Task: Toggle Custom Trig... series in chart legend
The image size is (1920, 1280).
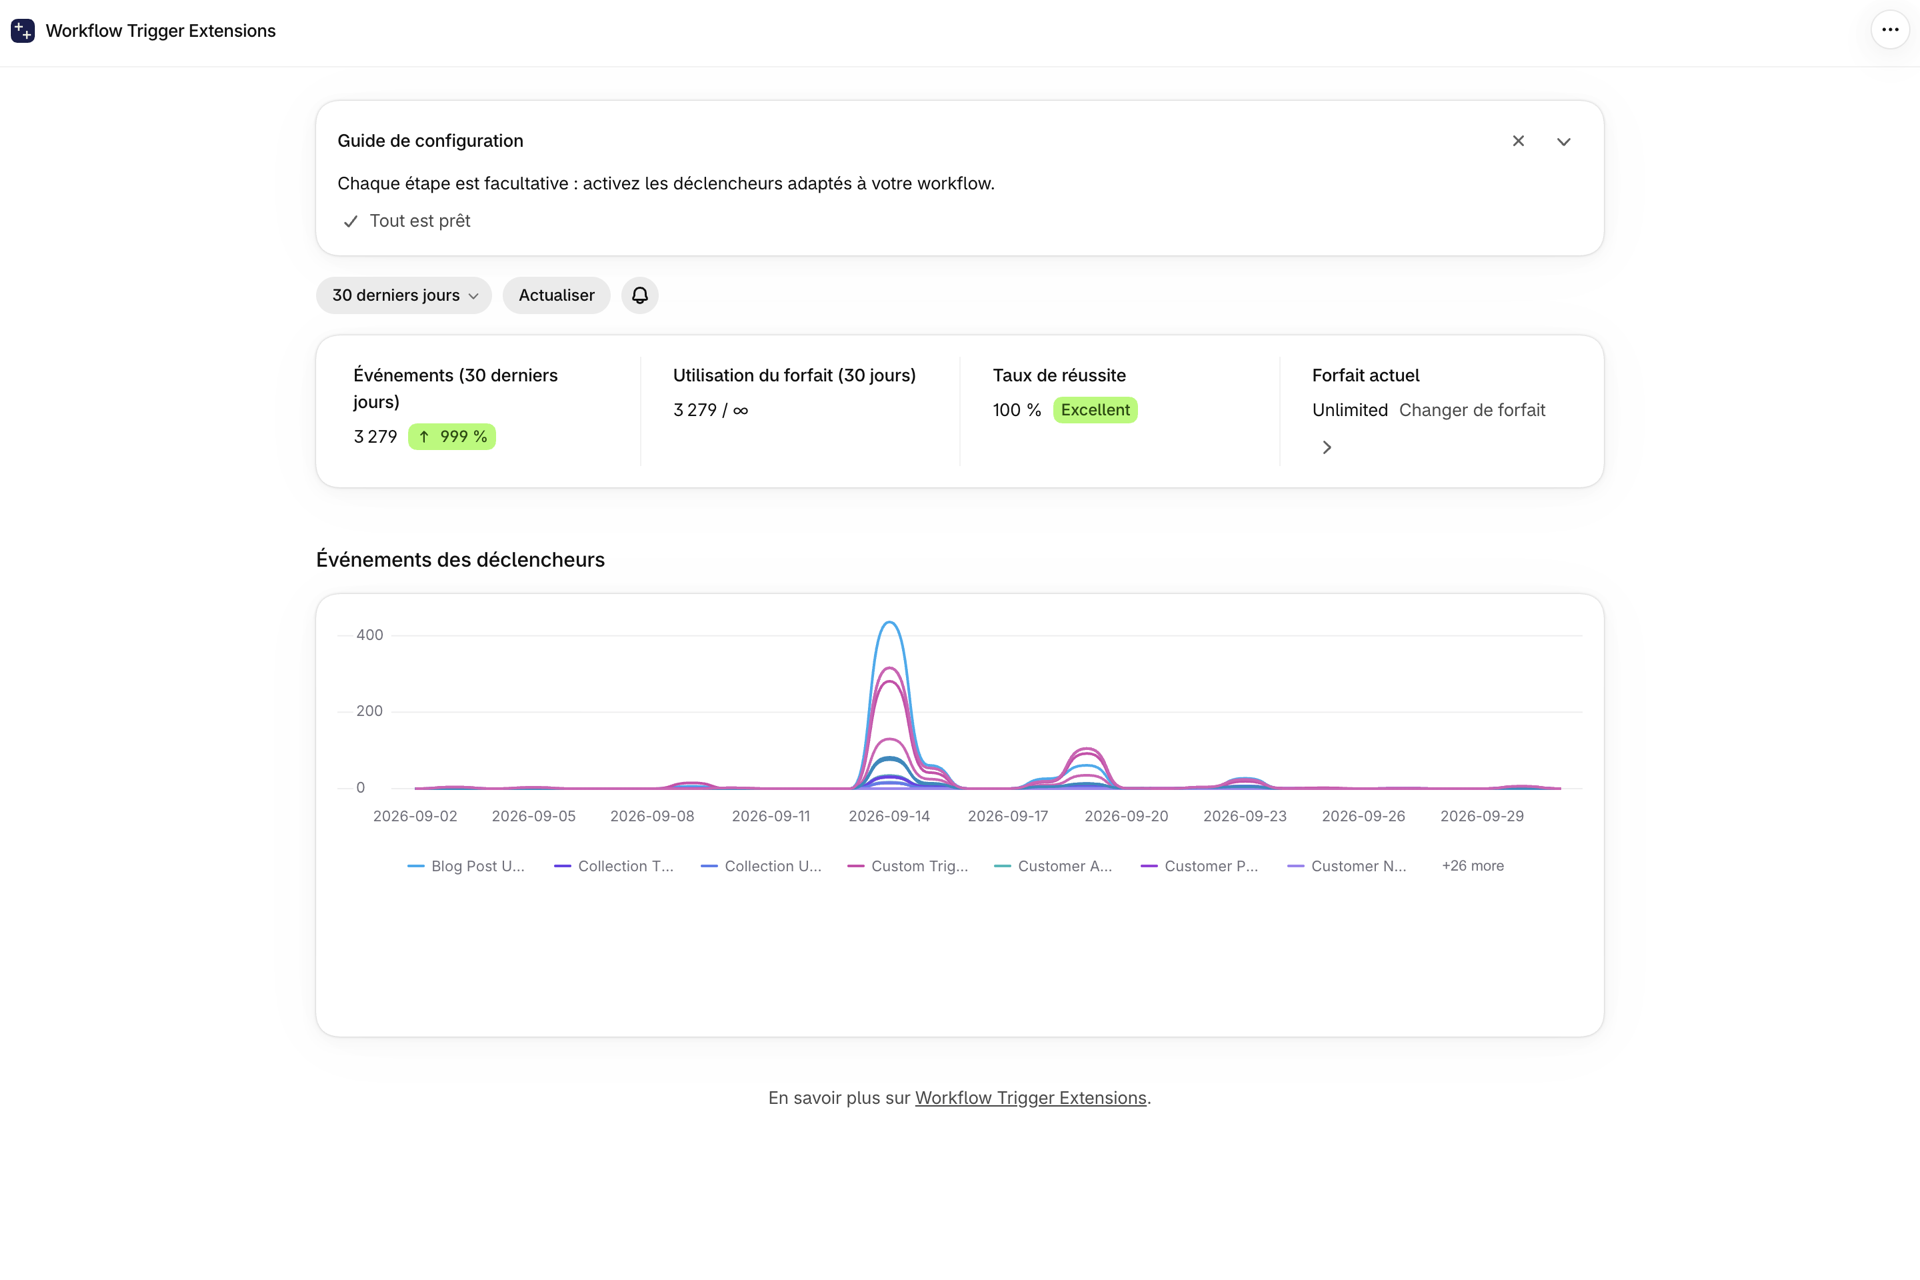Action: (908, 866)
